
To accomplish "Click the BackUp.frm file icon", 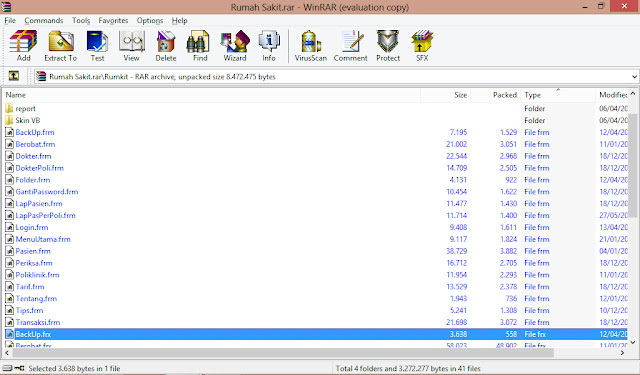I will click(9, 132).
